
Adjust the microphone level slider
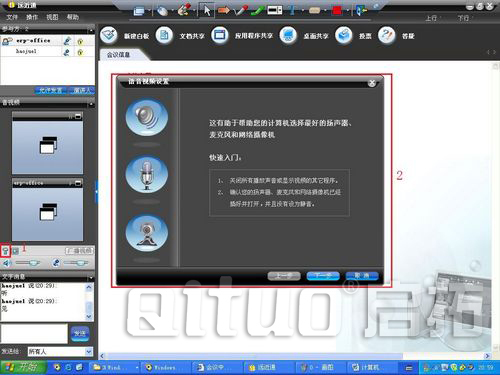pyautogui.click(x=76, y=263)
